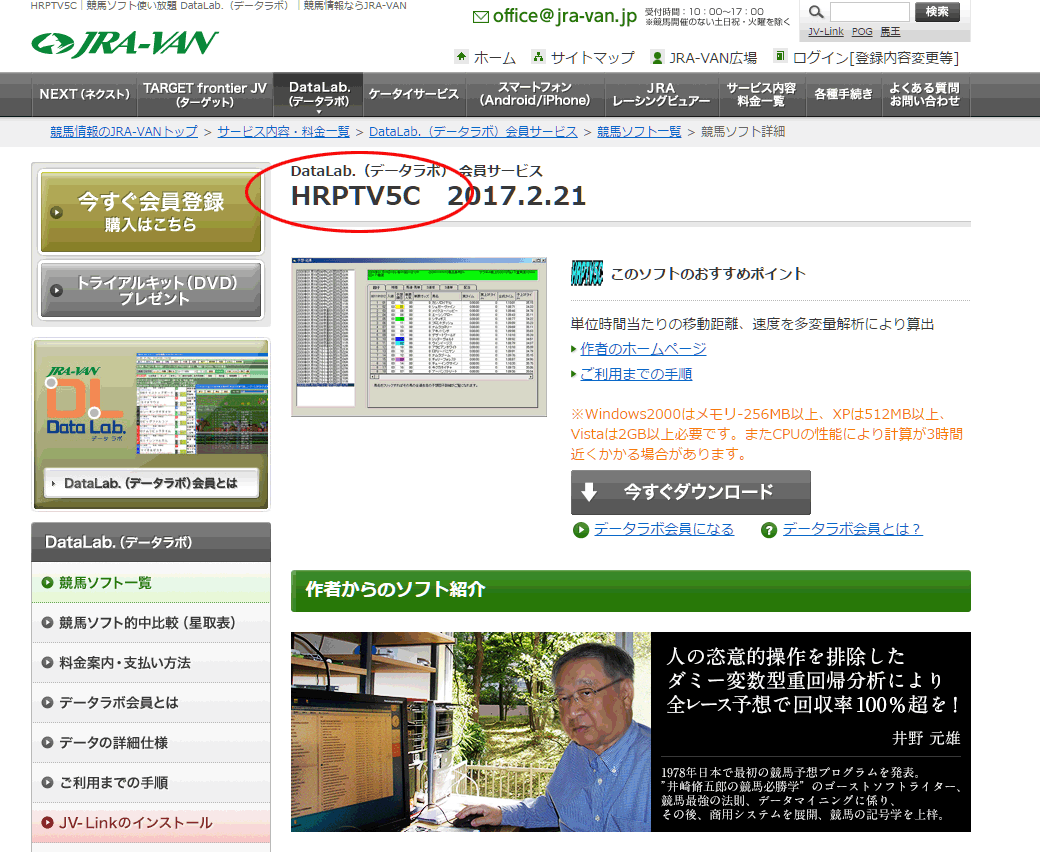Screen dimensions: 1040x852
Task: Click the down arrow on the download button
Action: pyautogui.click(x=589, y=491)
